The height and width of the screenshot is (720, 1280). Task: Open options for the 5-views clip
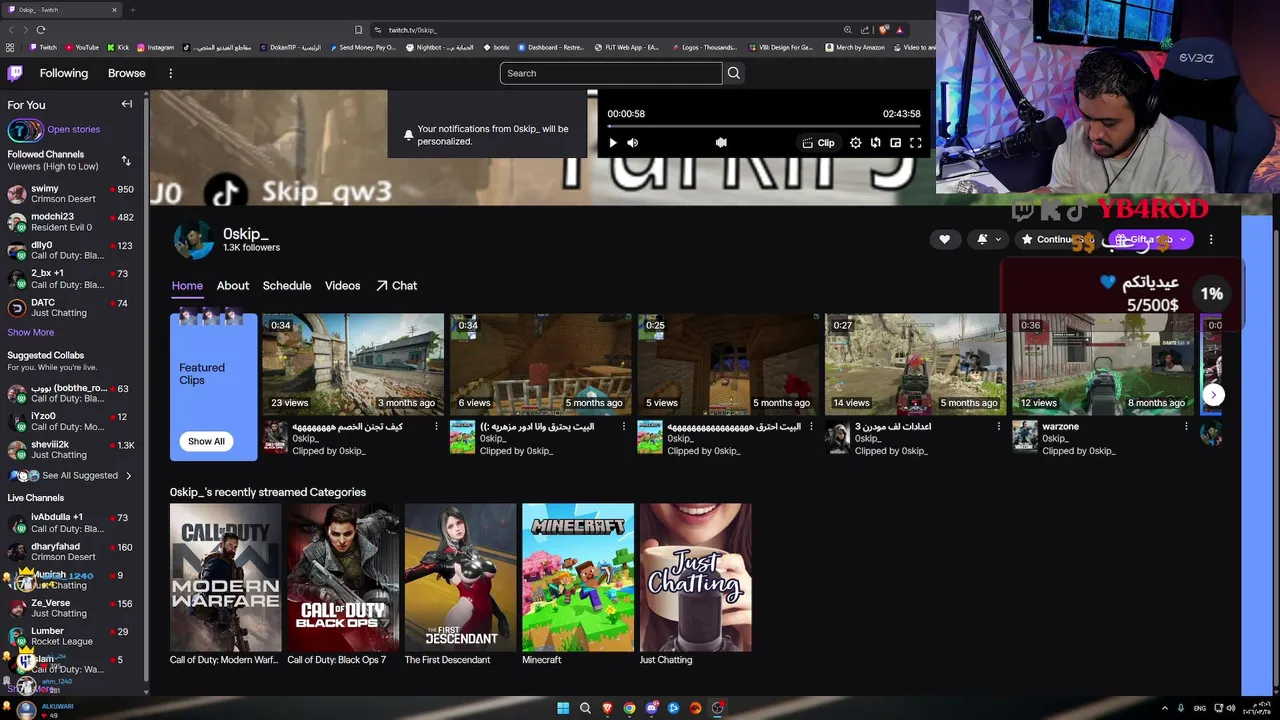pyautogui.click(x=811, y=427)
